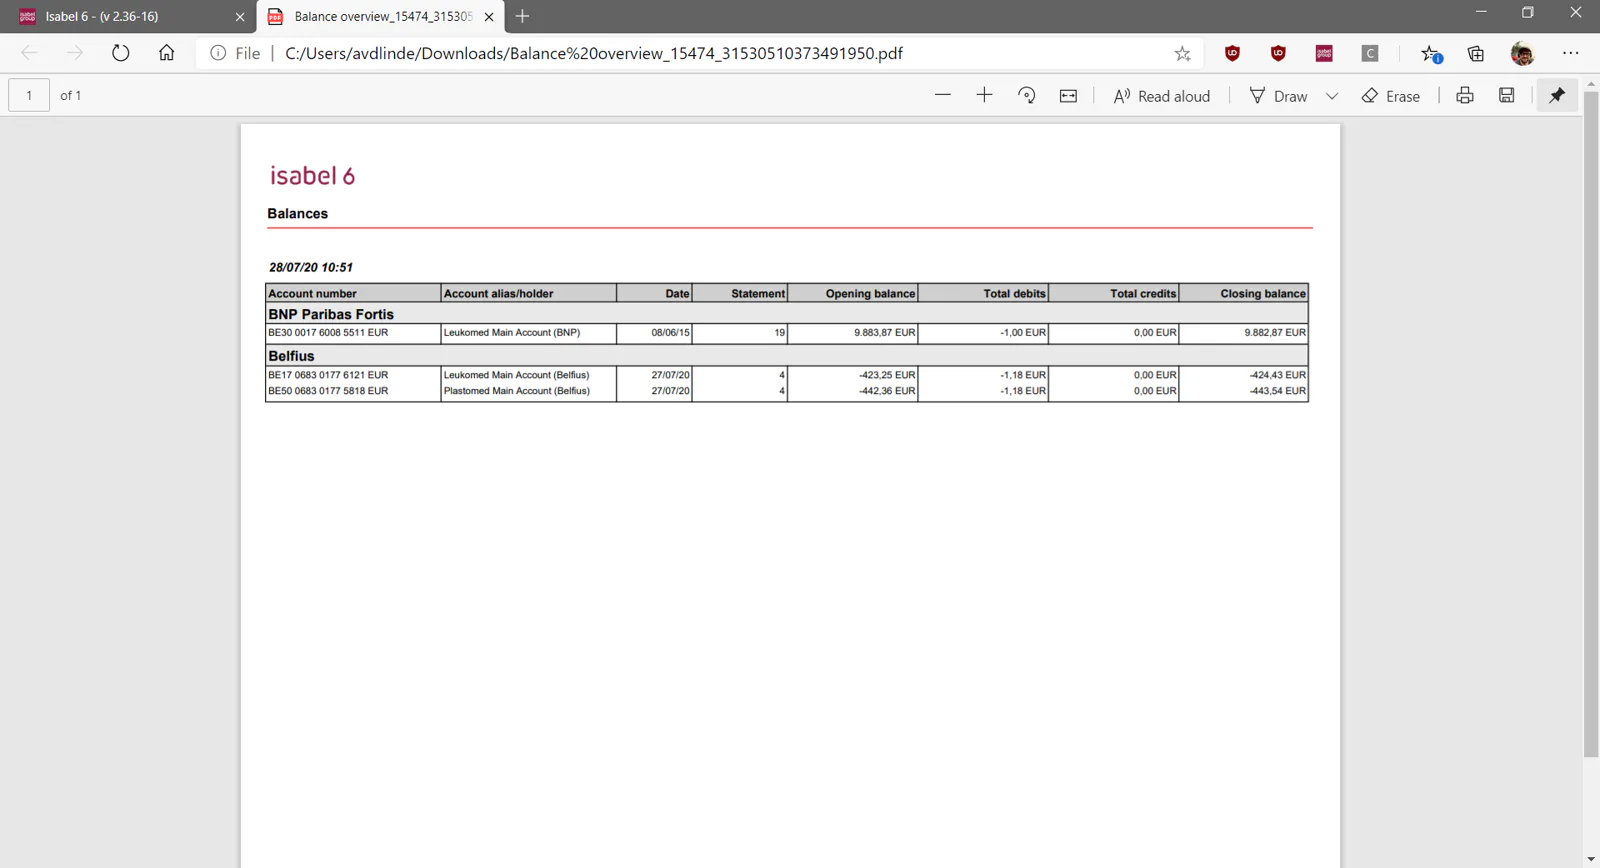Select the Erase tool
The height and width of the screenshot is (868, 1600).
(1391, 96)
